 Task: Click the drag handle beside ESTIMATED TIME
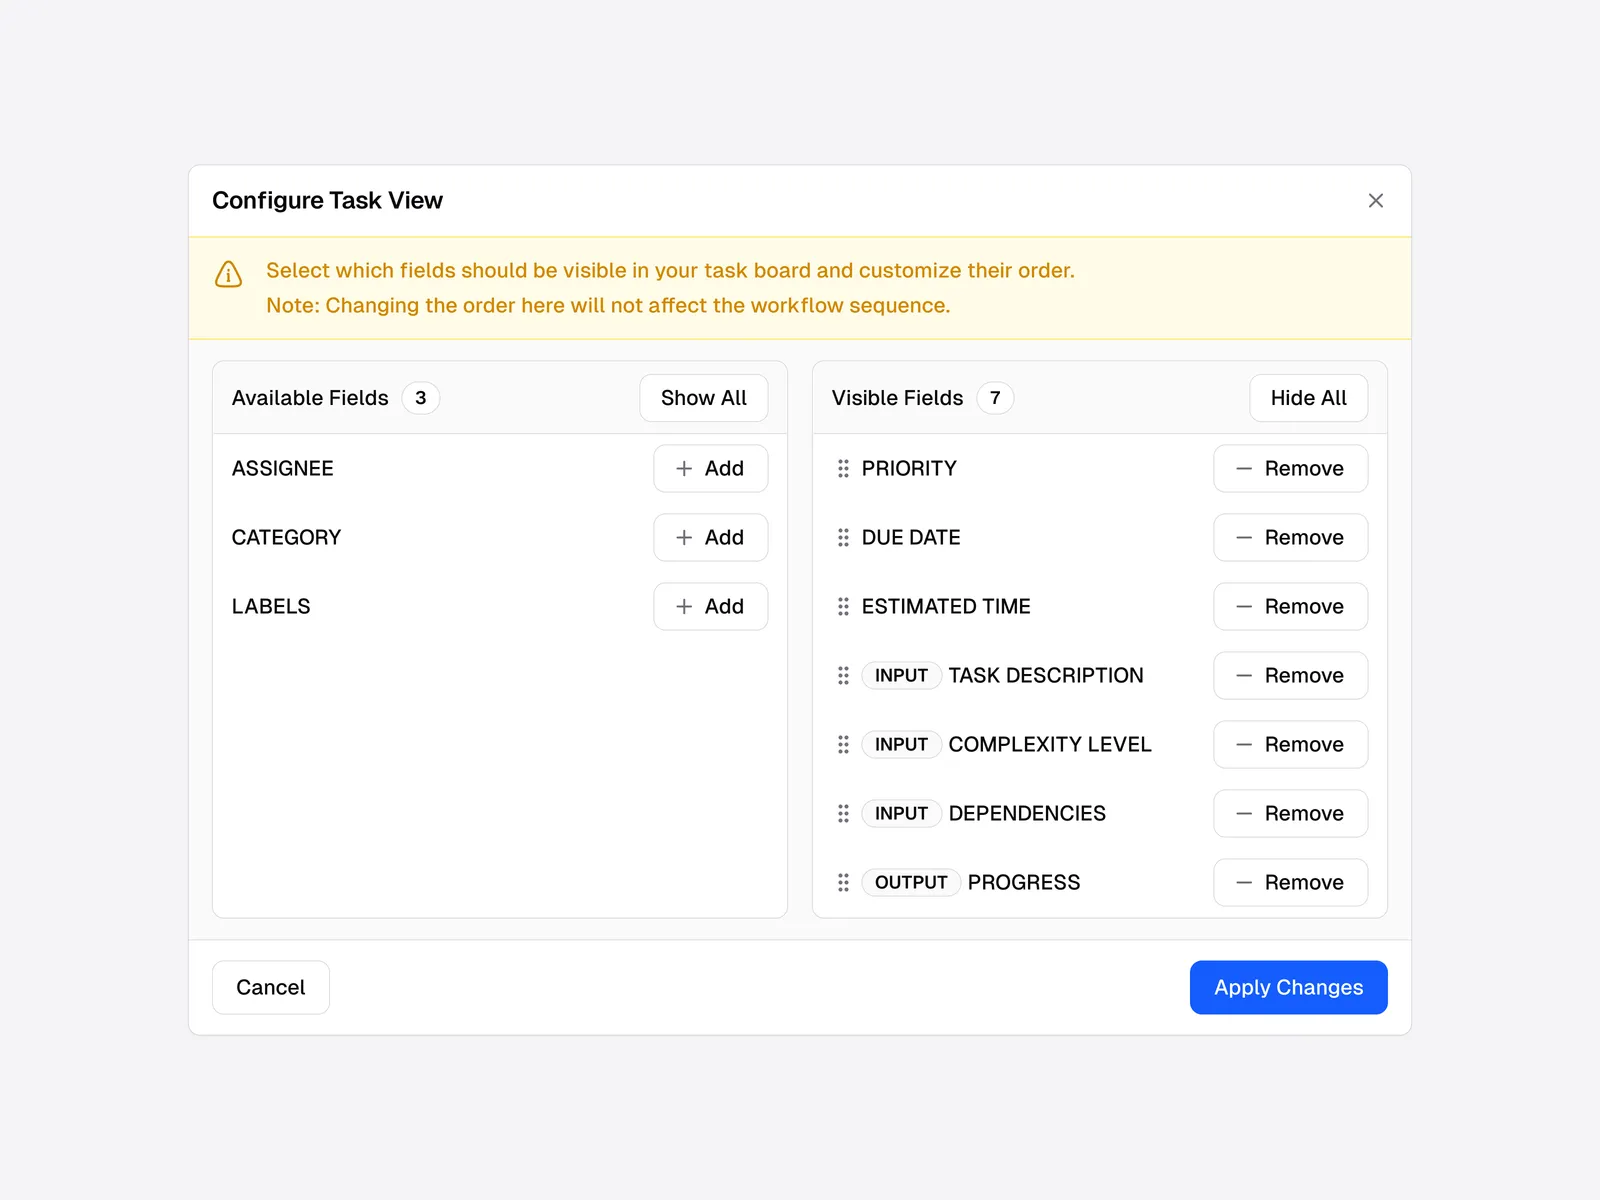coord(843,606)
